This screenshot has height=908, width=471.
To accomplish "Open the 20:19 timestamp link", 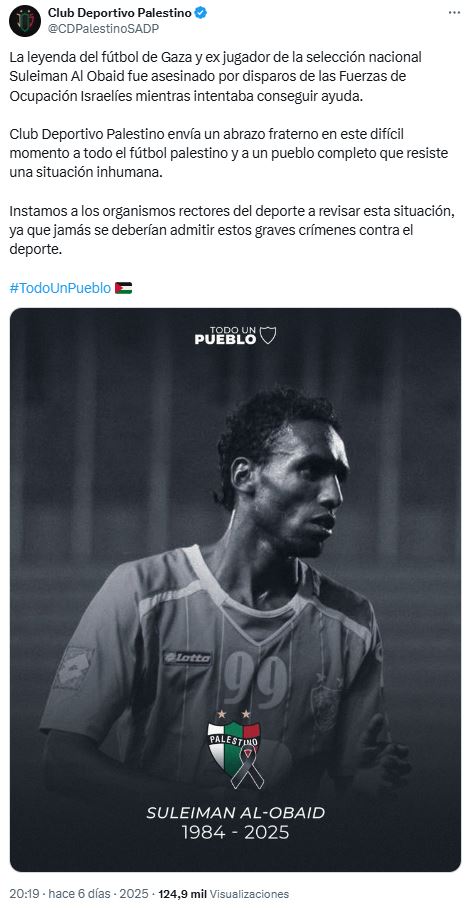I will tap(20, 894).
